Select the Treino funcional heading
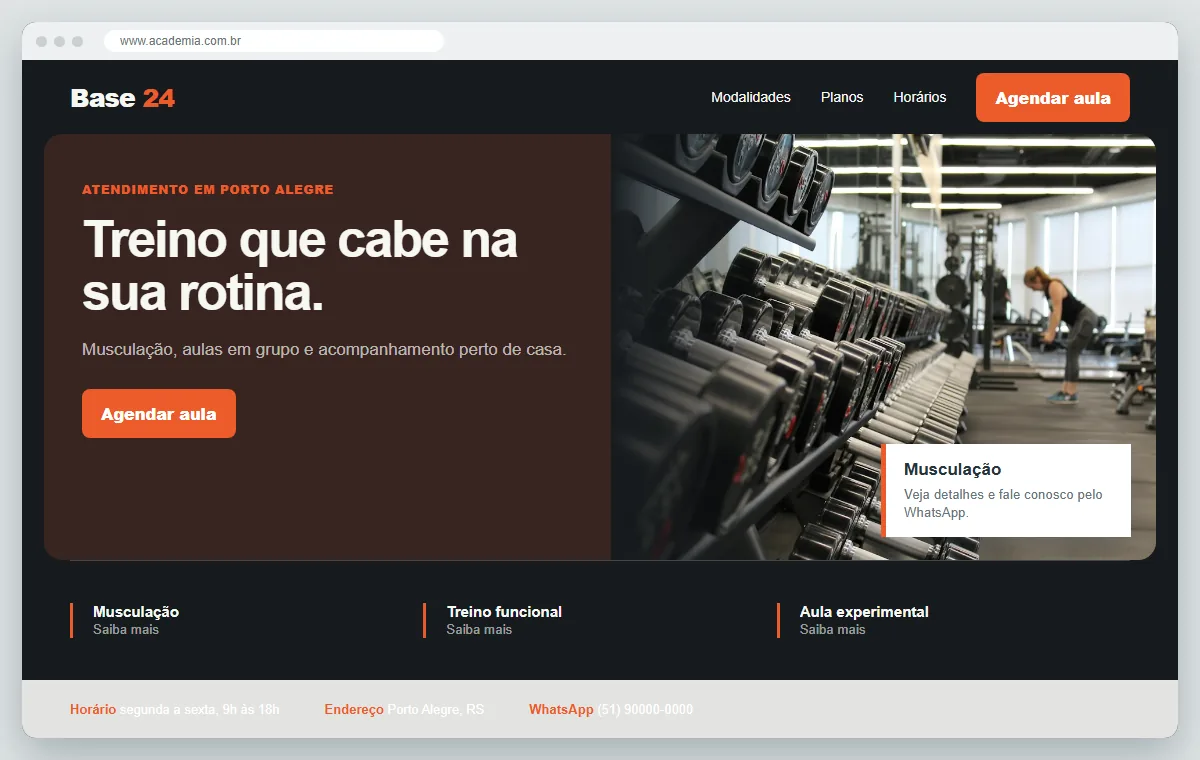 [x=504, y=612]
